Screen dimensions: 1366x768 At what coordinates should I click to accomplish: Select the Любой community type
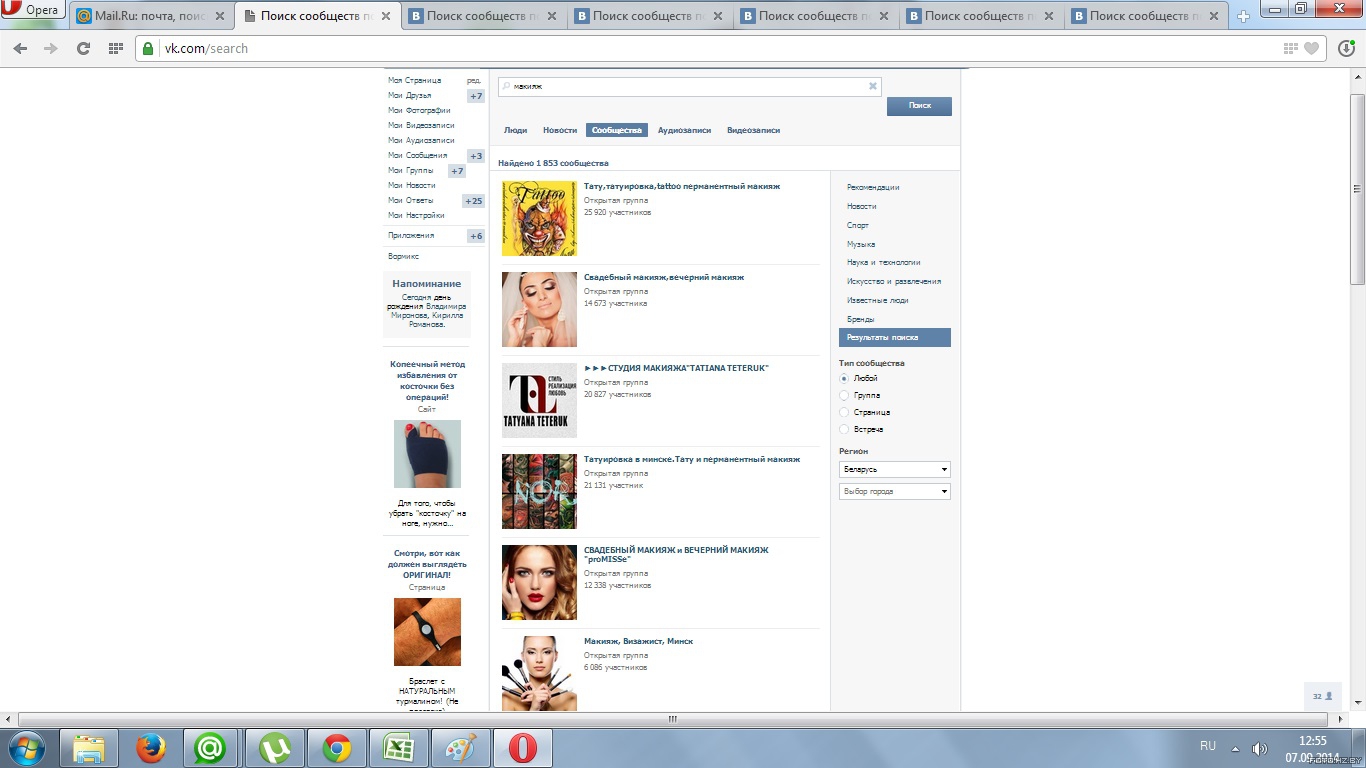844,378
